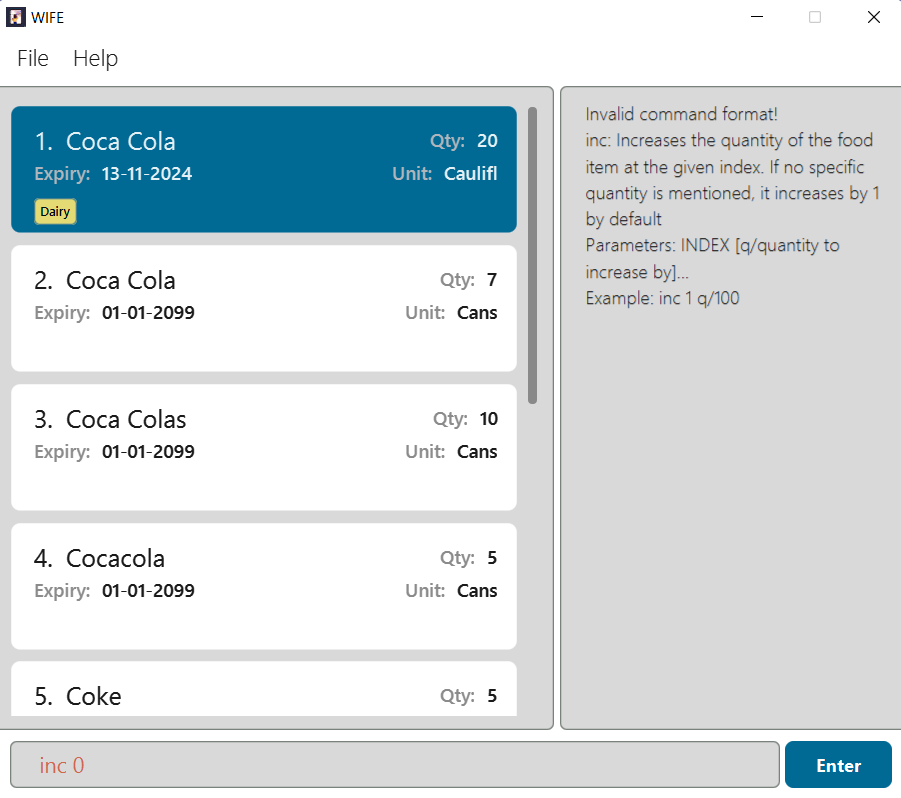The image size is (901, 798).
Task: Click 'Example: inc 1 q/100' text
Action: click(663, 298)
